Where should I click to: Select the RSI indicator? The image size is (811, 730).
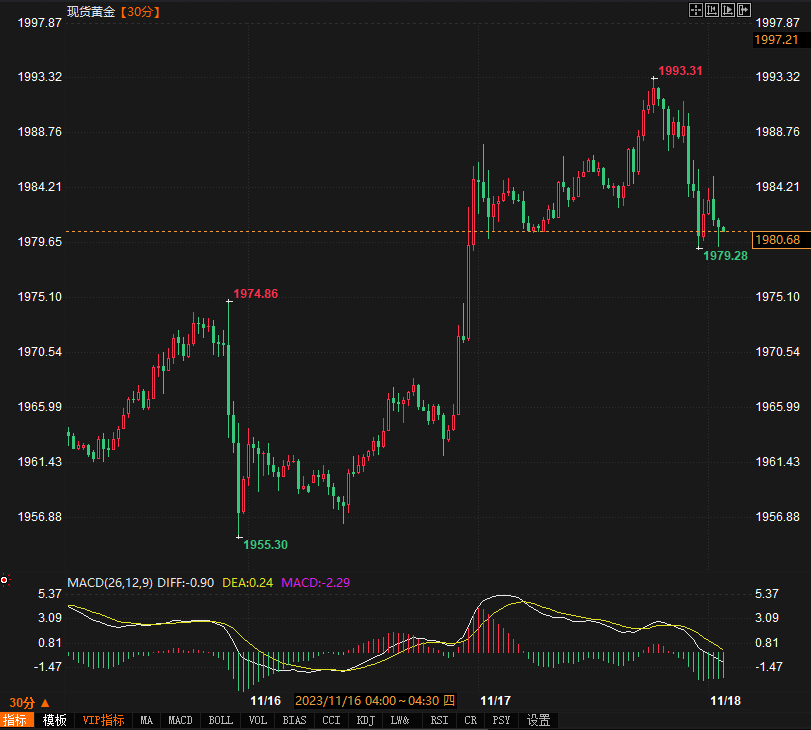438,720
